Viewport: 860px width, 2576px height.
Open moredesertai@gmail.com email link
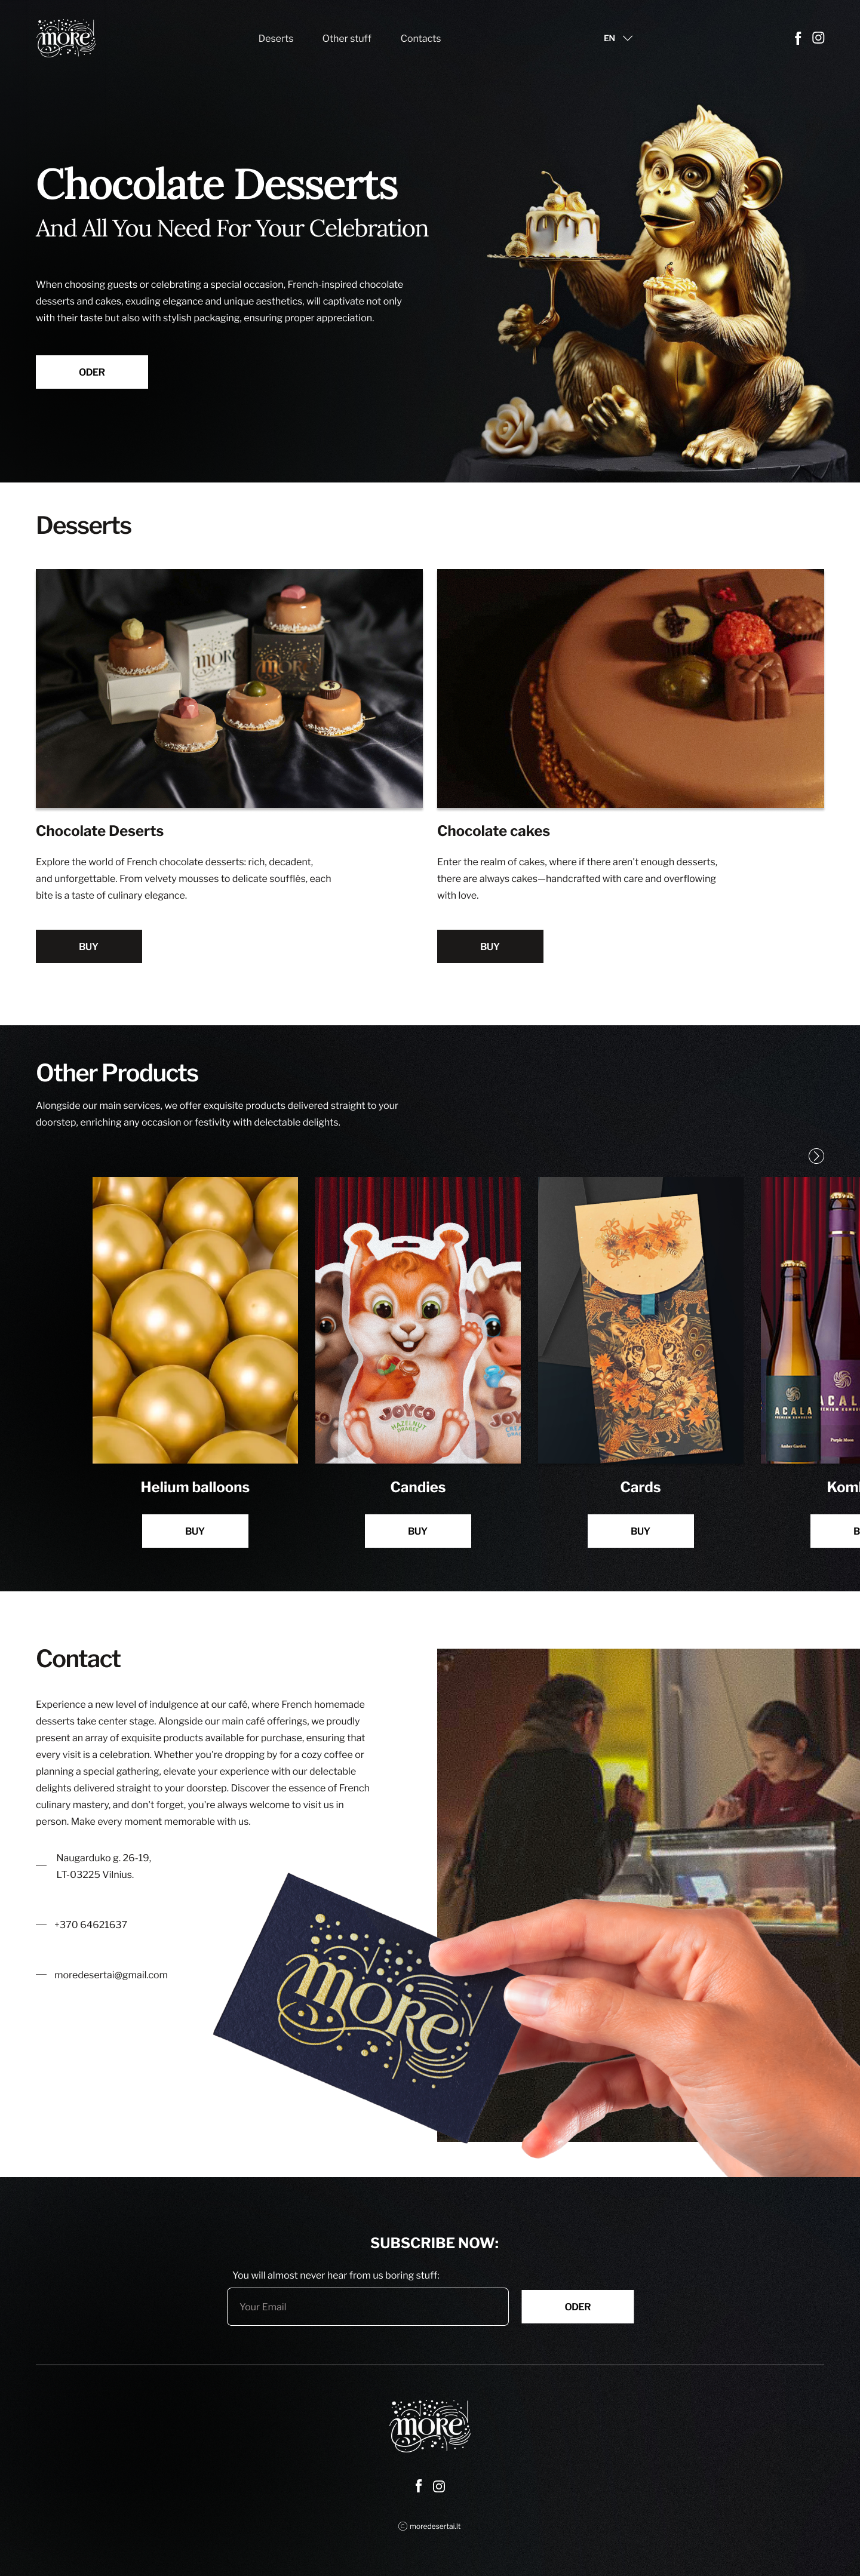pos(111,1975)
